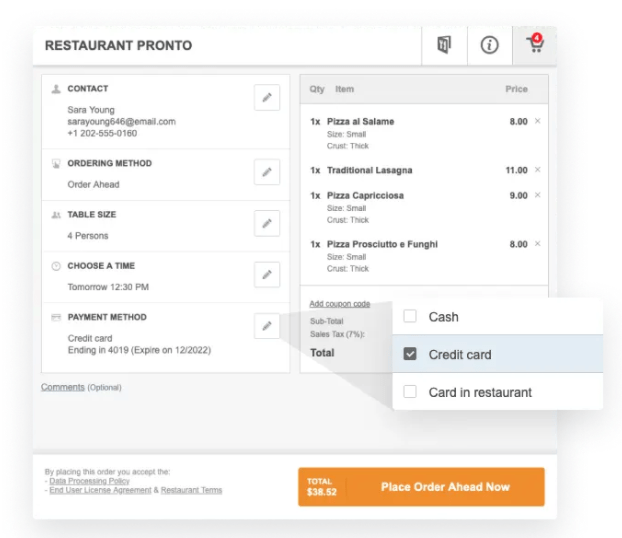Edit Table Size with pencil icon
The image size is (622, 538).
(266, 223)
